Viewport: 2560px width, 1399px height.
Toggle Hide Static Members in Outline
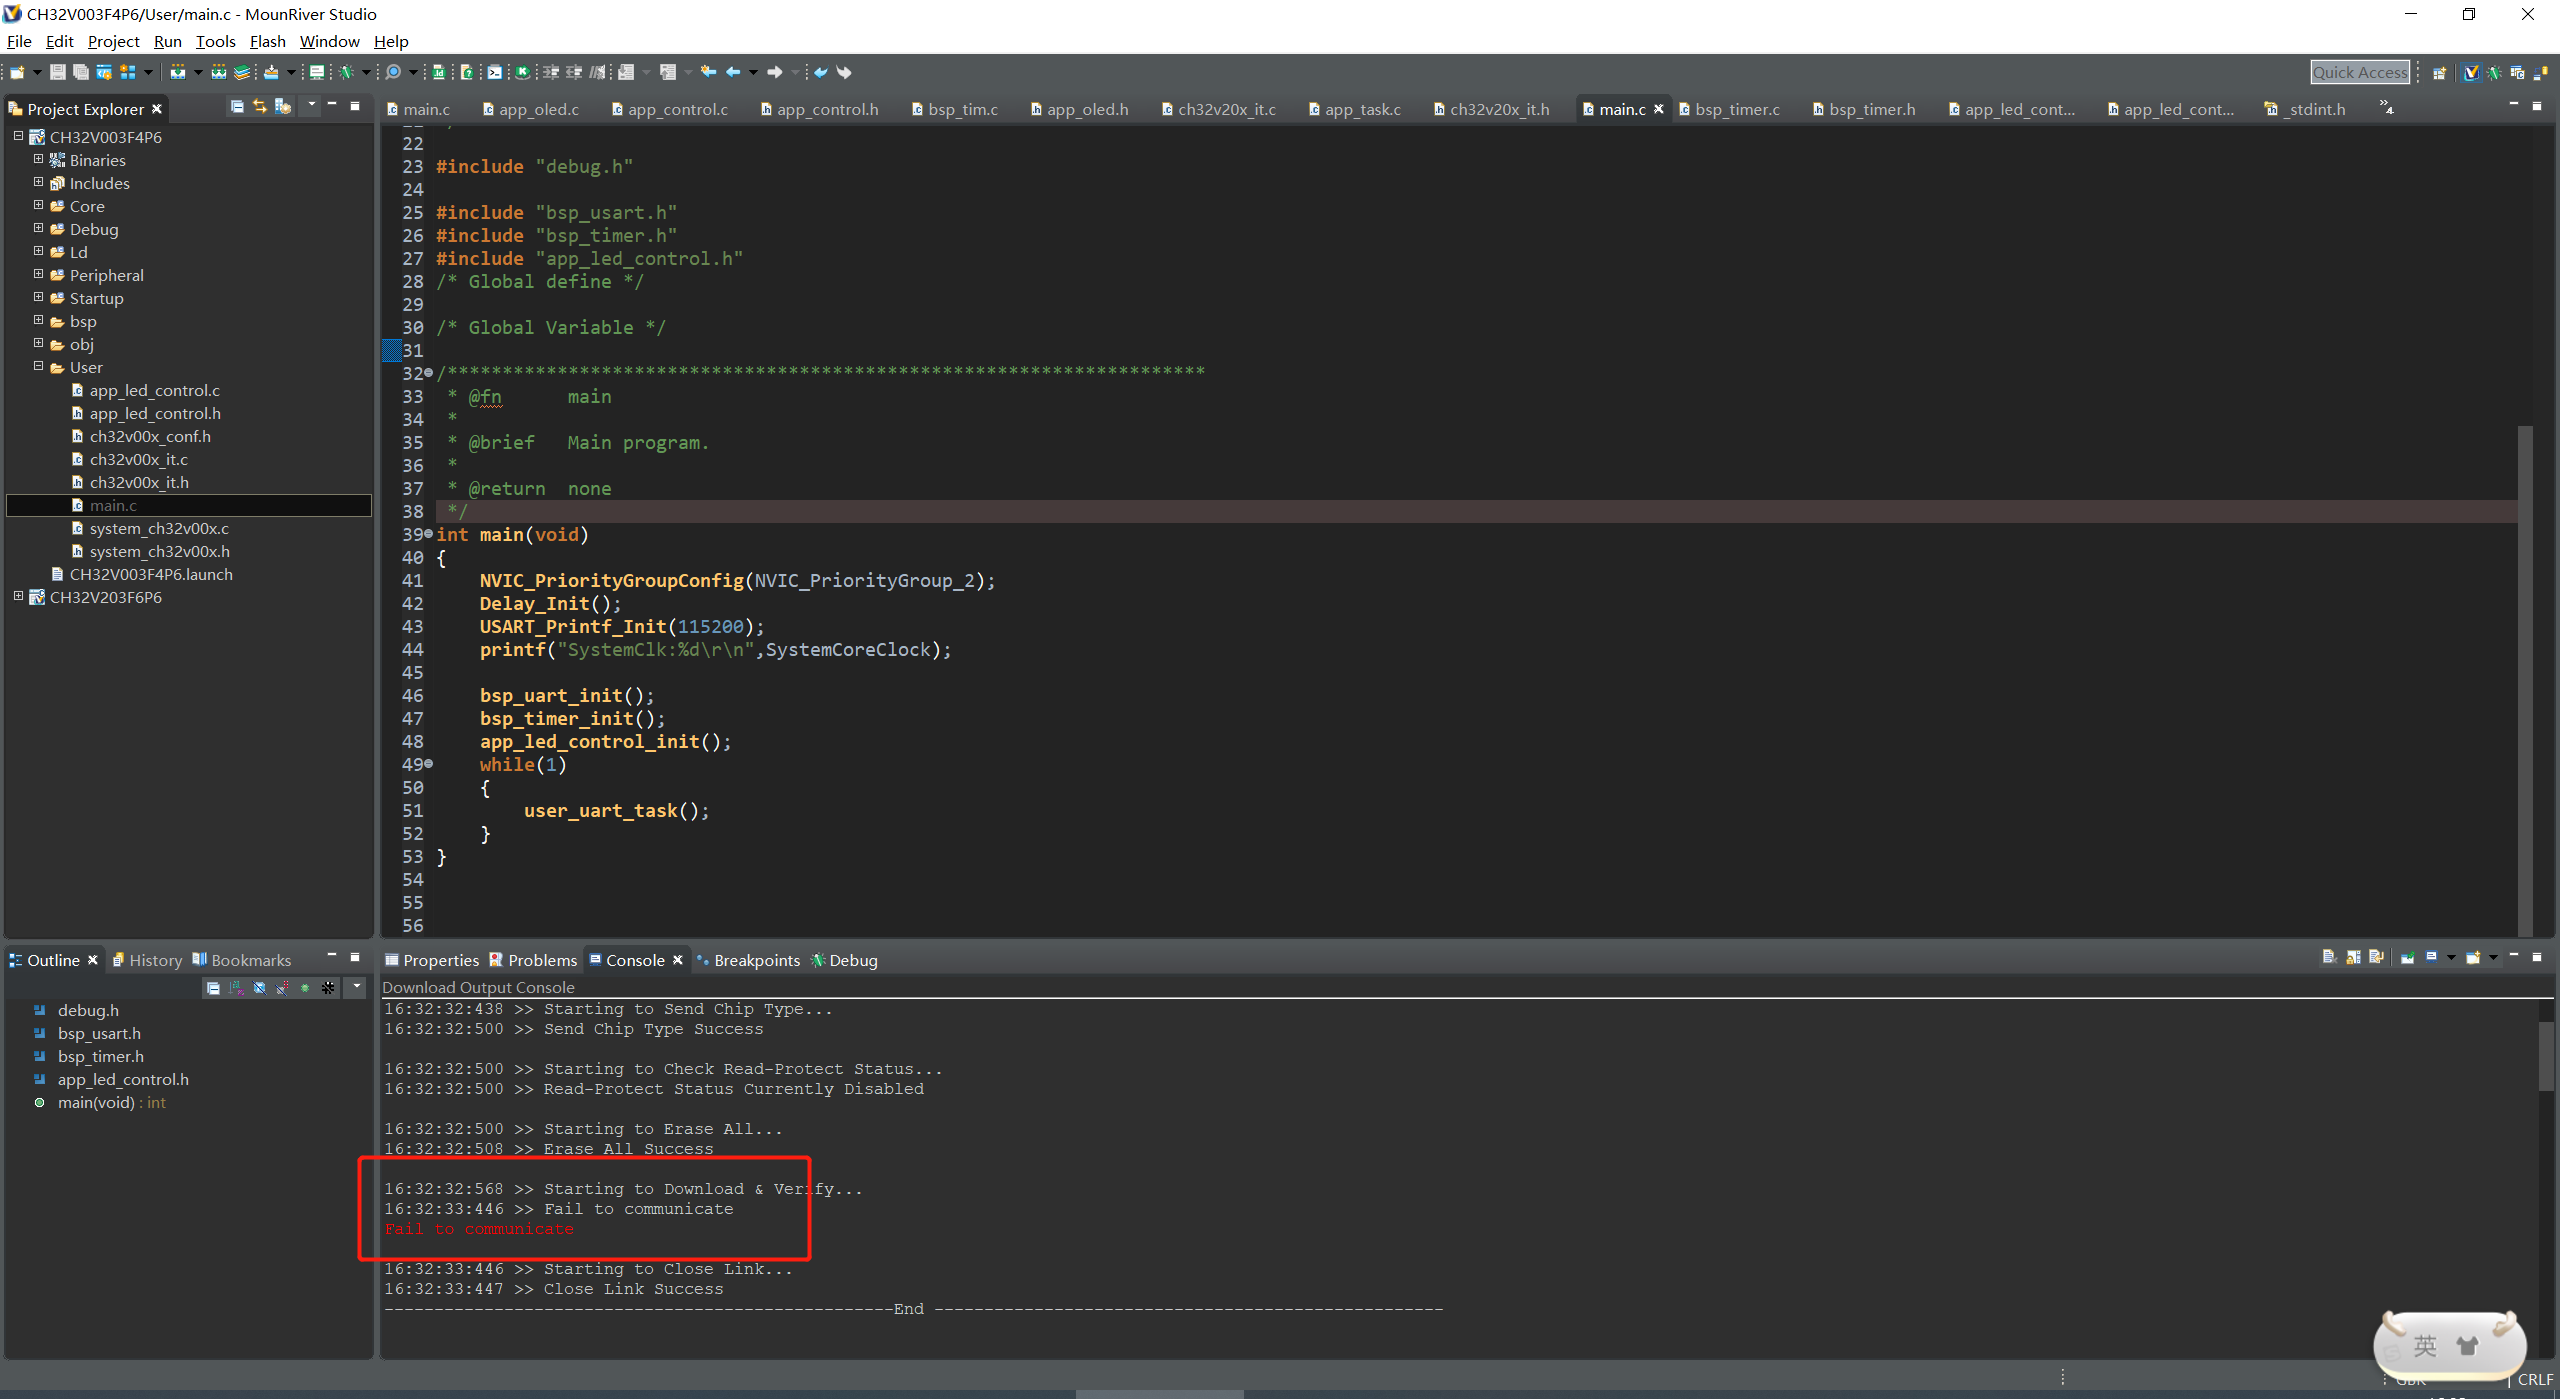pos(282,988)
